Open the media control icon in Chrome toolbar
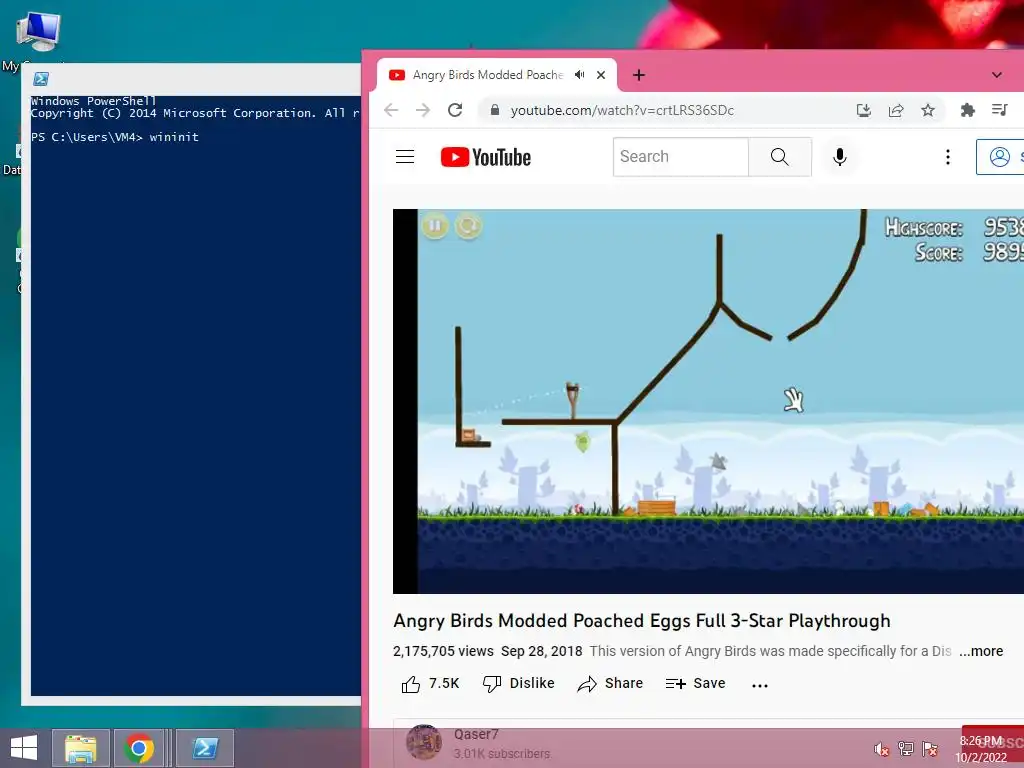 [x=1000, y=110]
